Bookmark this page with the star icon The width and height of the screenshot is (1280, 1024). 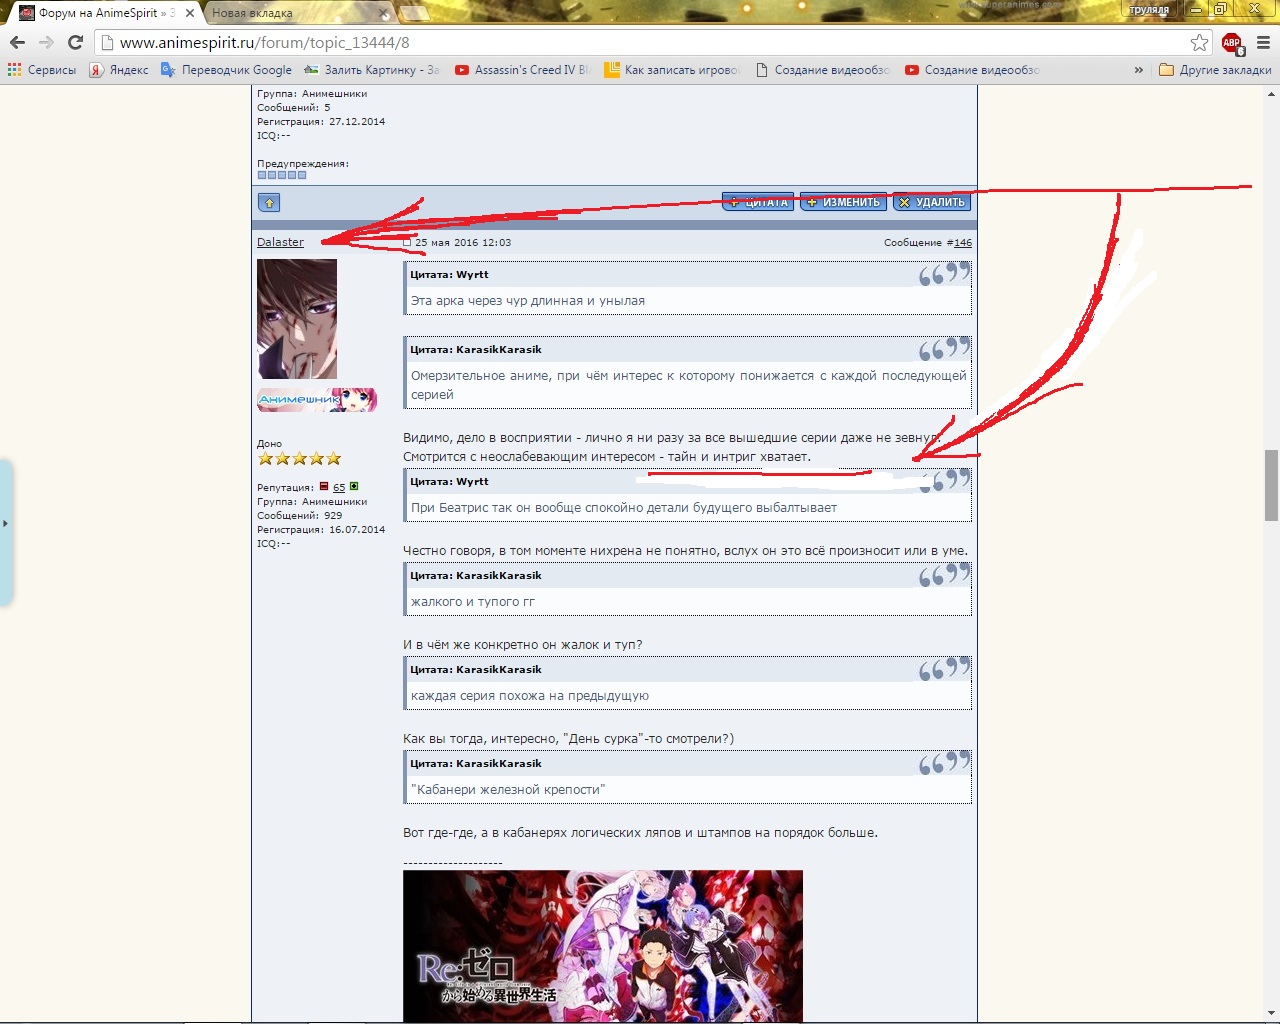1199,42
